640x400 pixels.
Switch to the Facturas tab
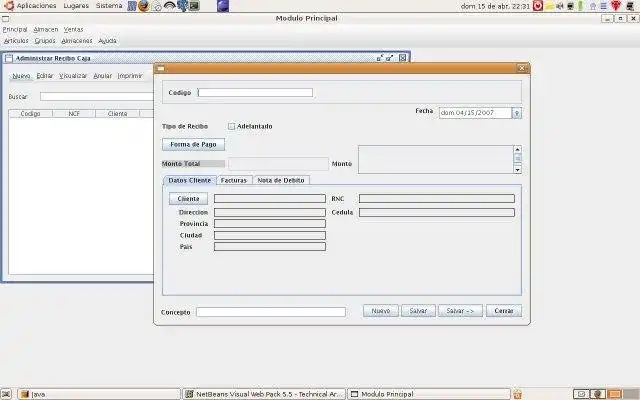(x=234, y=180)
